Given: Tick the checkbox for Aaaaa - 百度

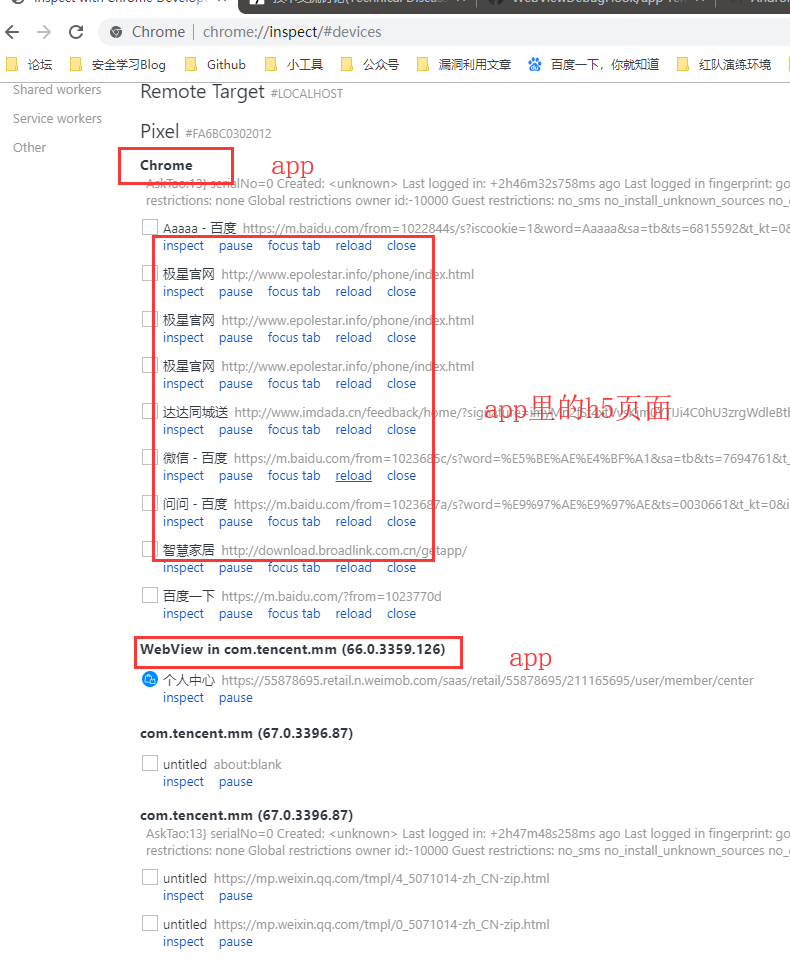Looking at the screenshot, I should [x=149, y=227].
